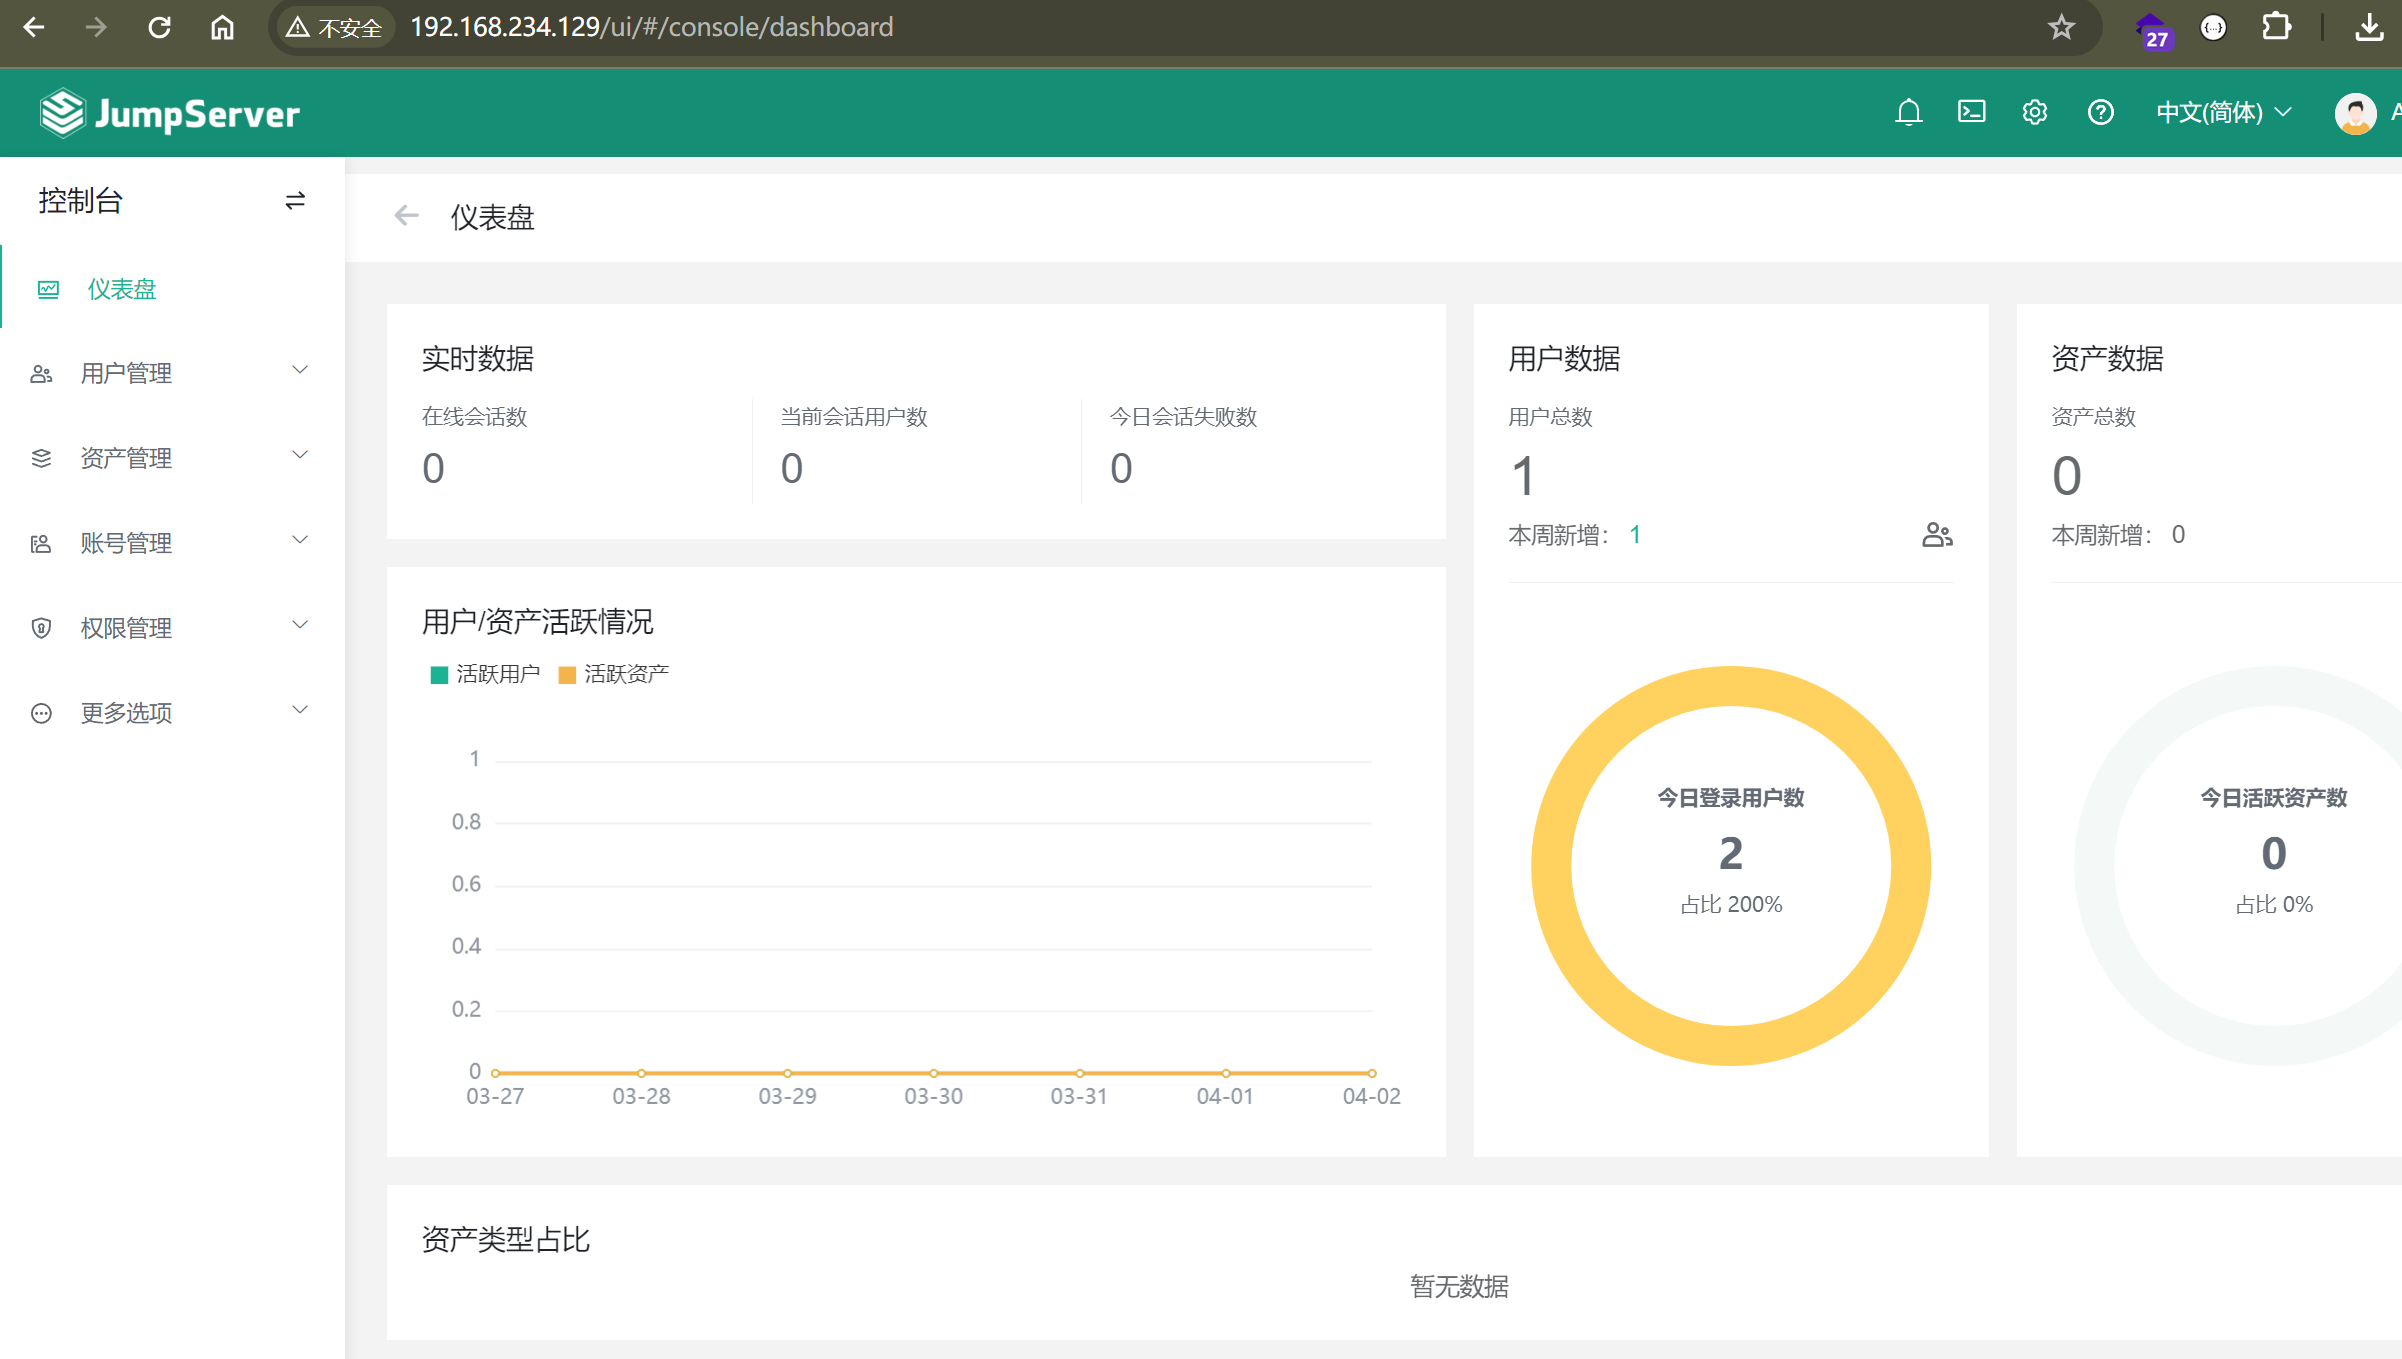Click the 资产管理 layers icon
This screenshot has height=1359, width=2402.
pyautogui.click(x=41, y=459)
